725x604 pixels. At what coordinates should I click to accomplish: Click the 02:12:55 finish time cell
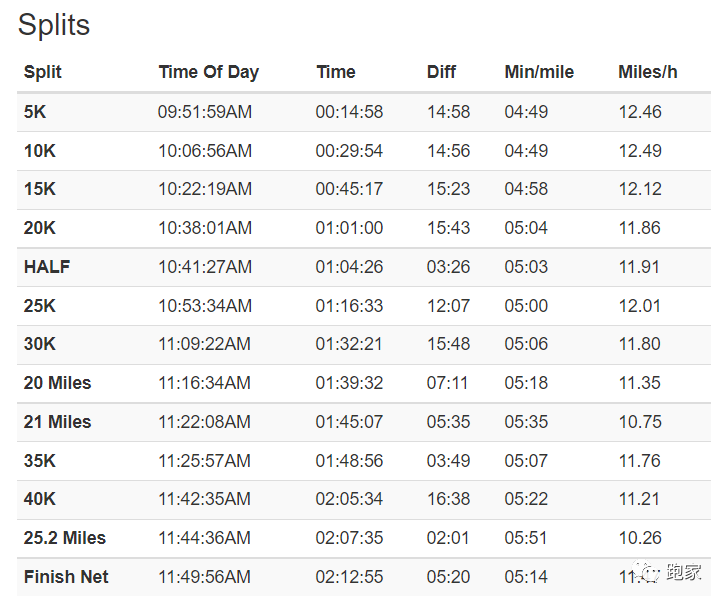tap(349, 577)
